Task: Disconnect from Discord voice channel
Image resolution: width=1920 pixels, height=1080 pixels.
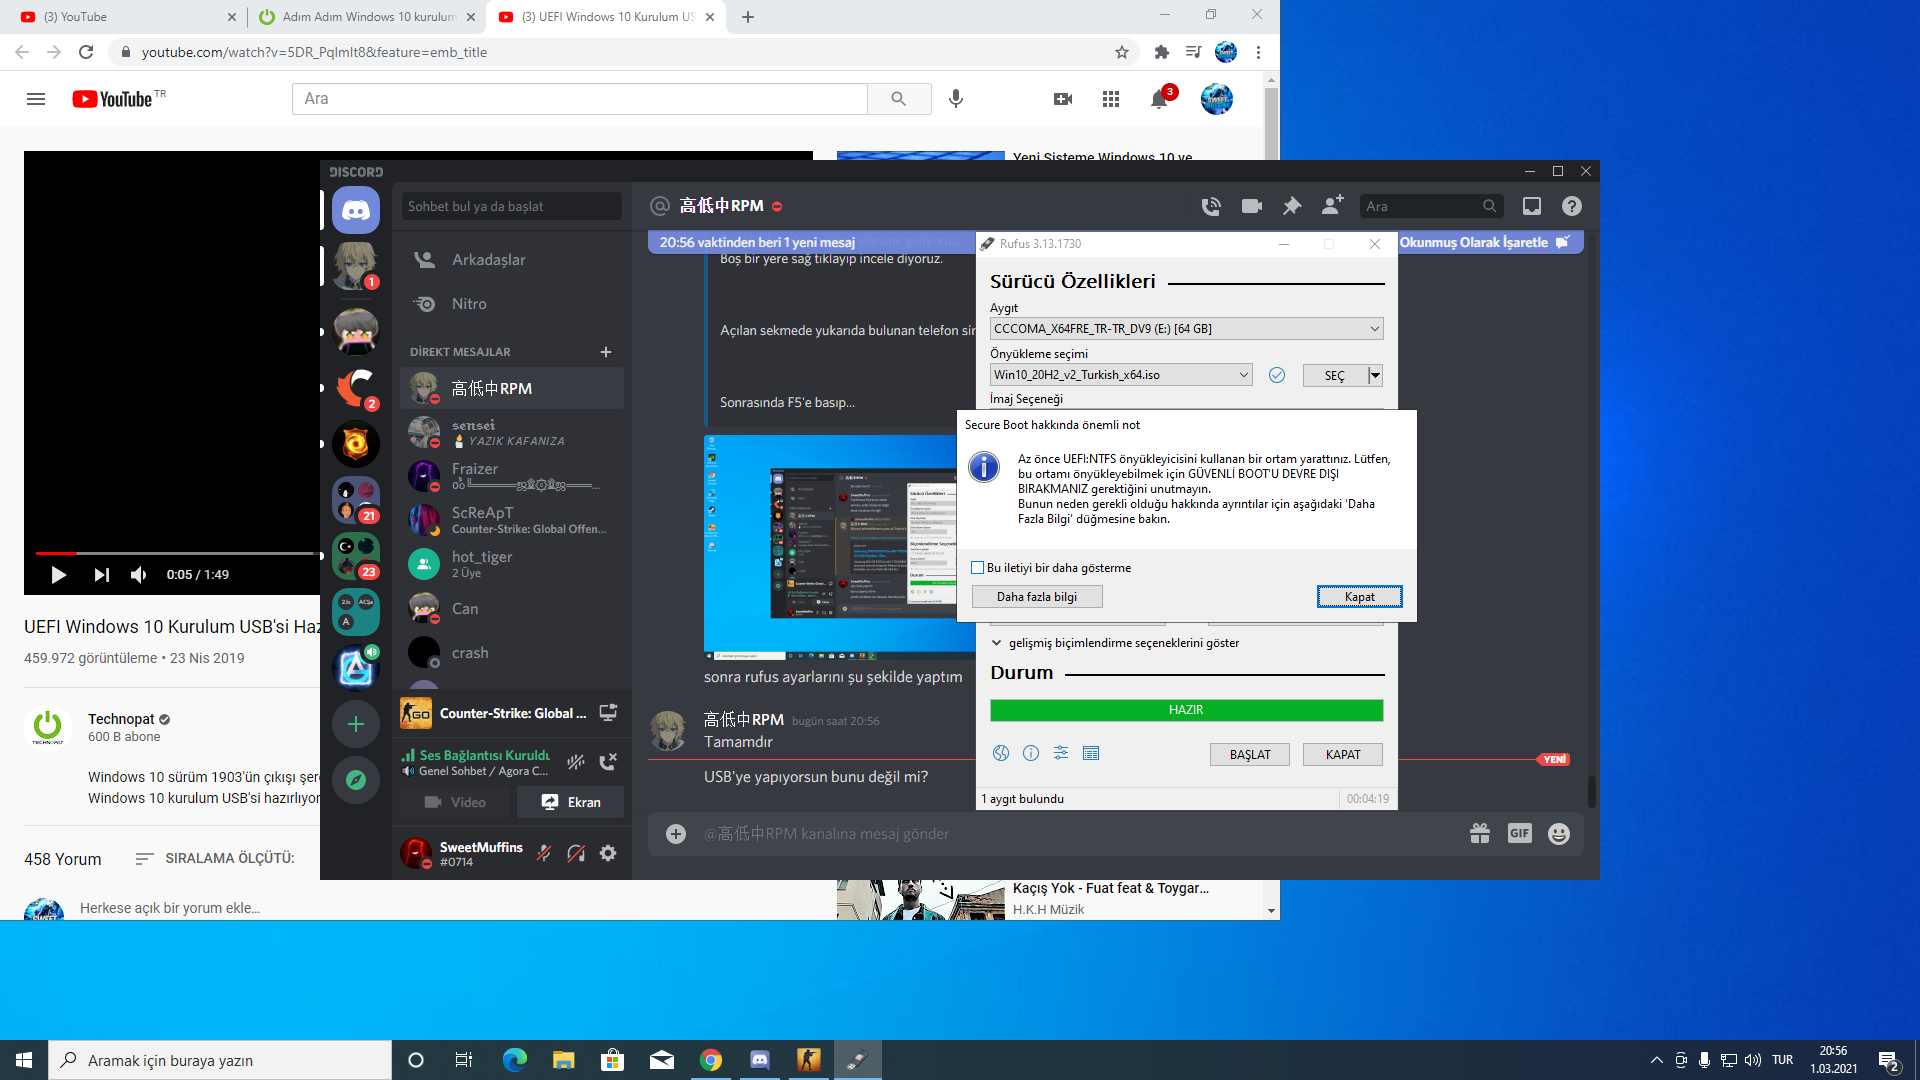Action: 608,762
